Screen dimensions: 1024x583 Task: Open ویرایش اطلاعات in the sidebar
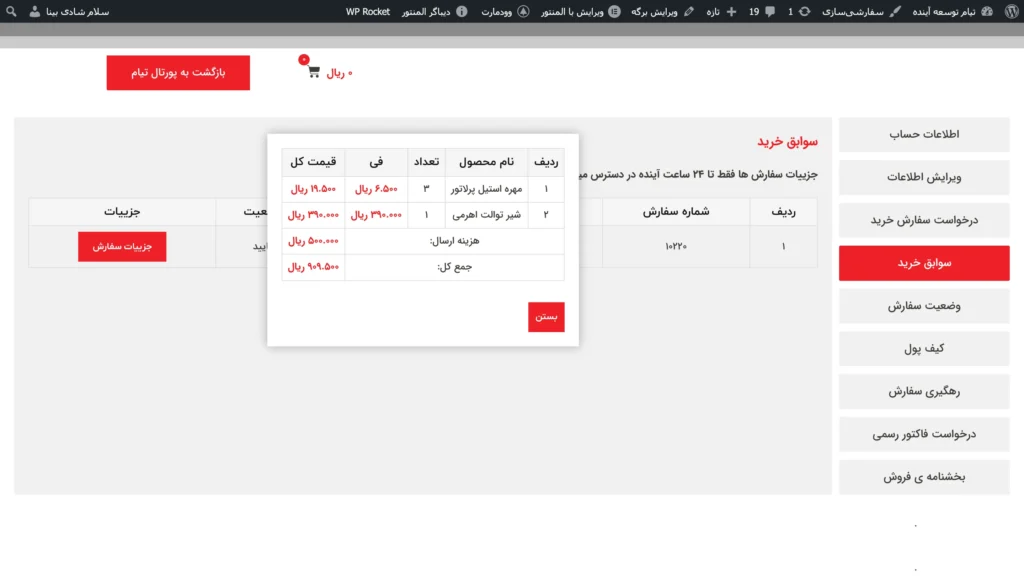tap(924, 178)
